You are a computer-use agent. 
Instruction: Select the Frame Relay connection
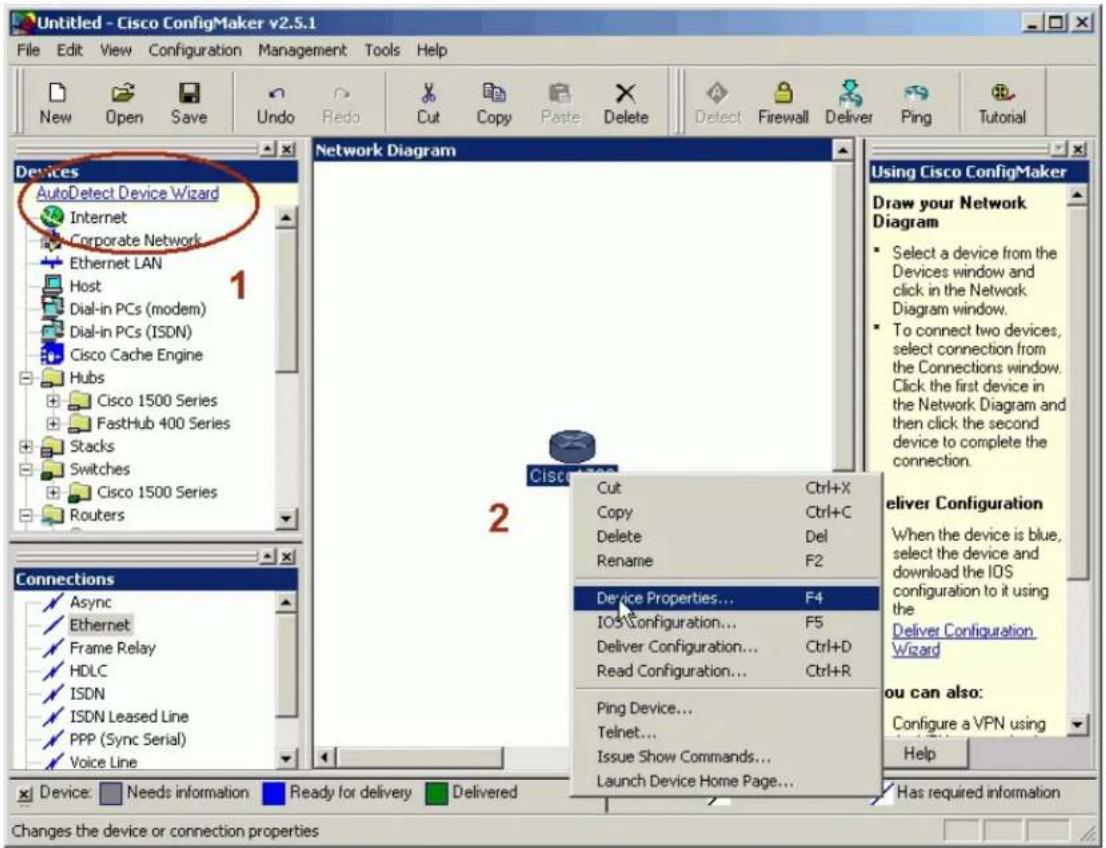pyautogui.click(x=112, y=648)
